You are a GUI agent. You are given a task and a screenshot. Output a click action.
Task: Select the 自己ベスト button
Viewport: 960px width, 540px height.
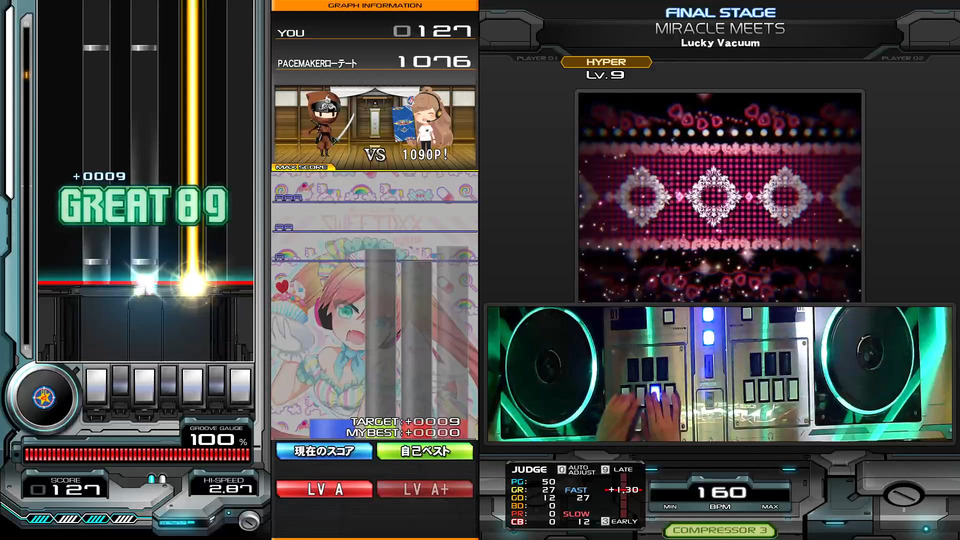(x=425, y=451)
